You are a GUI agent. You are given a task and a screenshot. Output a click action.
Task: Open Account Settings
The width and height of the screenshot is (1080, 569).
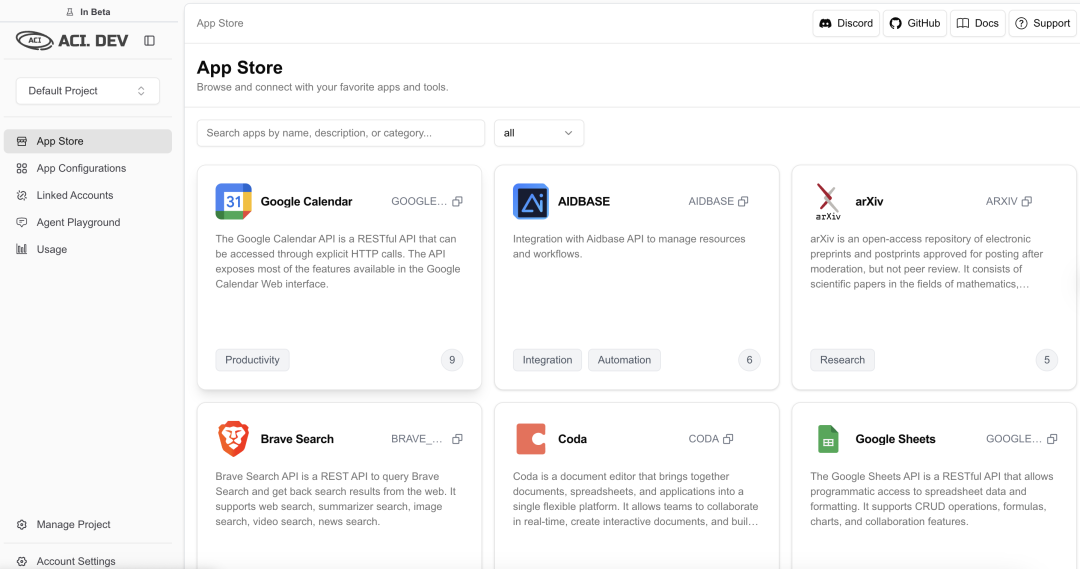87,561
